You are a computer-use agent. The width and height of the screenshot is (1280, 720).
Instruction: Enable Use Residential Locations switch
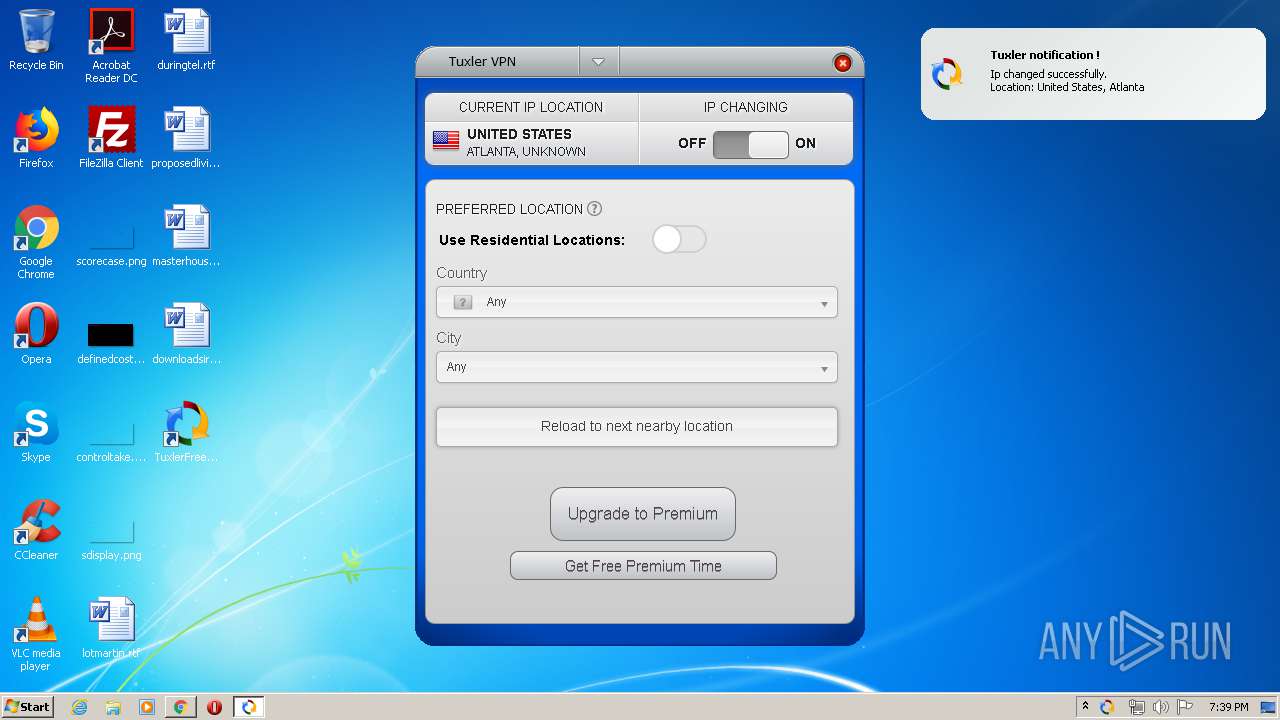tap(679, 239)
